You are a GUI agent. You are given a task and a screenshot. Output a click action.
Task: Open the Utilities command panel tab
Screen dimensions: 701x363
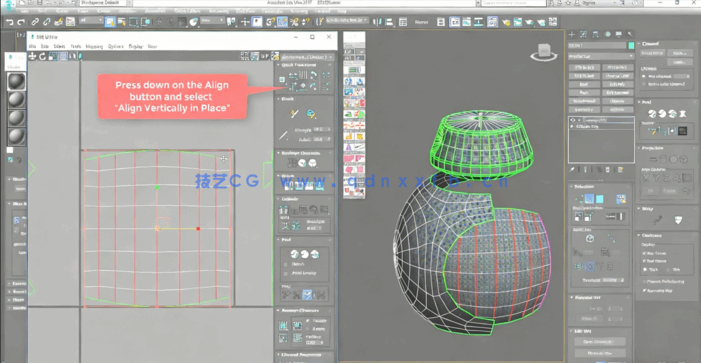[630, 34]
